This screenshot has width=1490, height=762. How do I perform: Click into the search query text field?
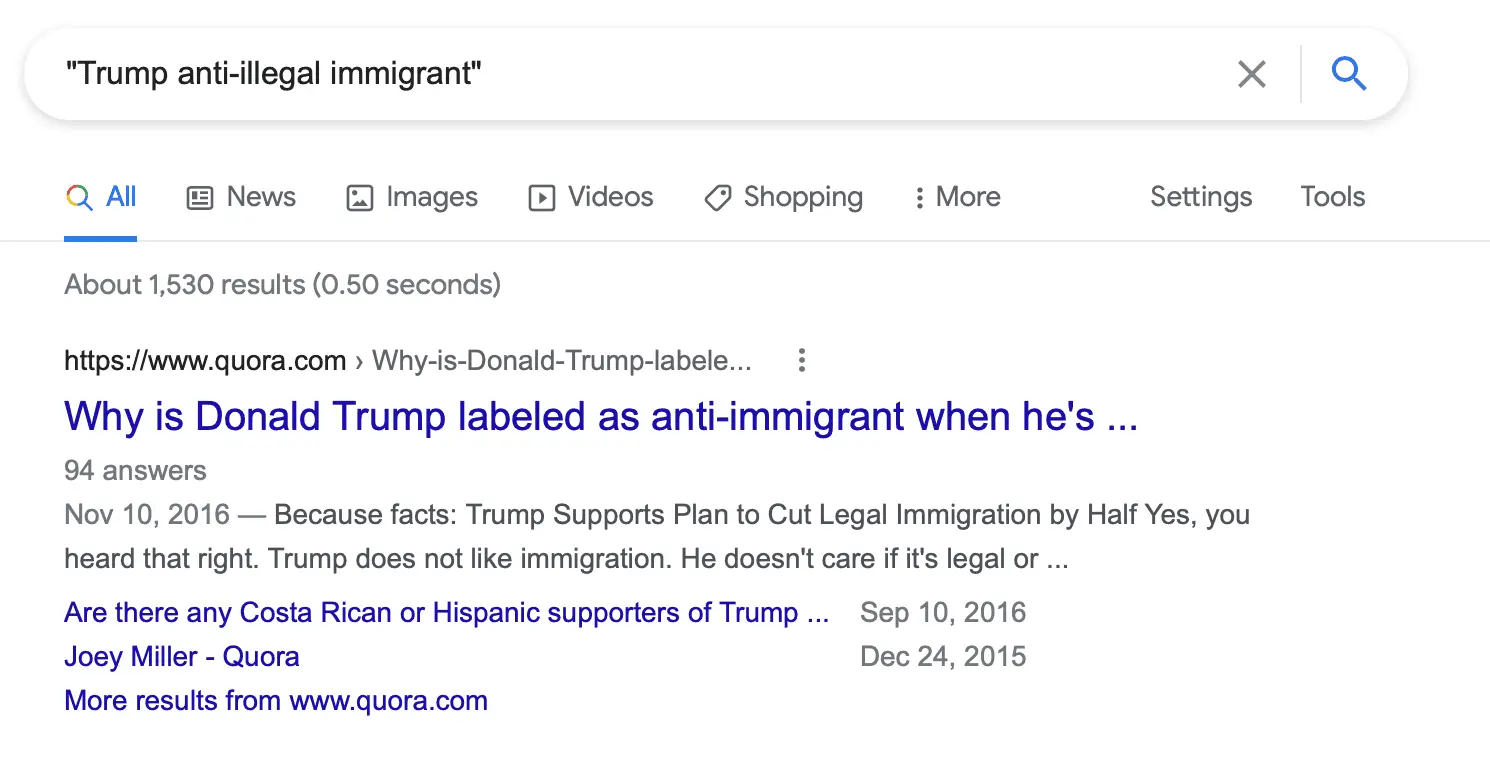[640, 74]
